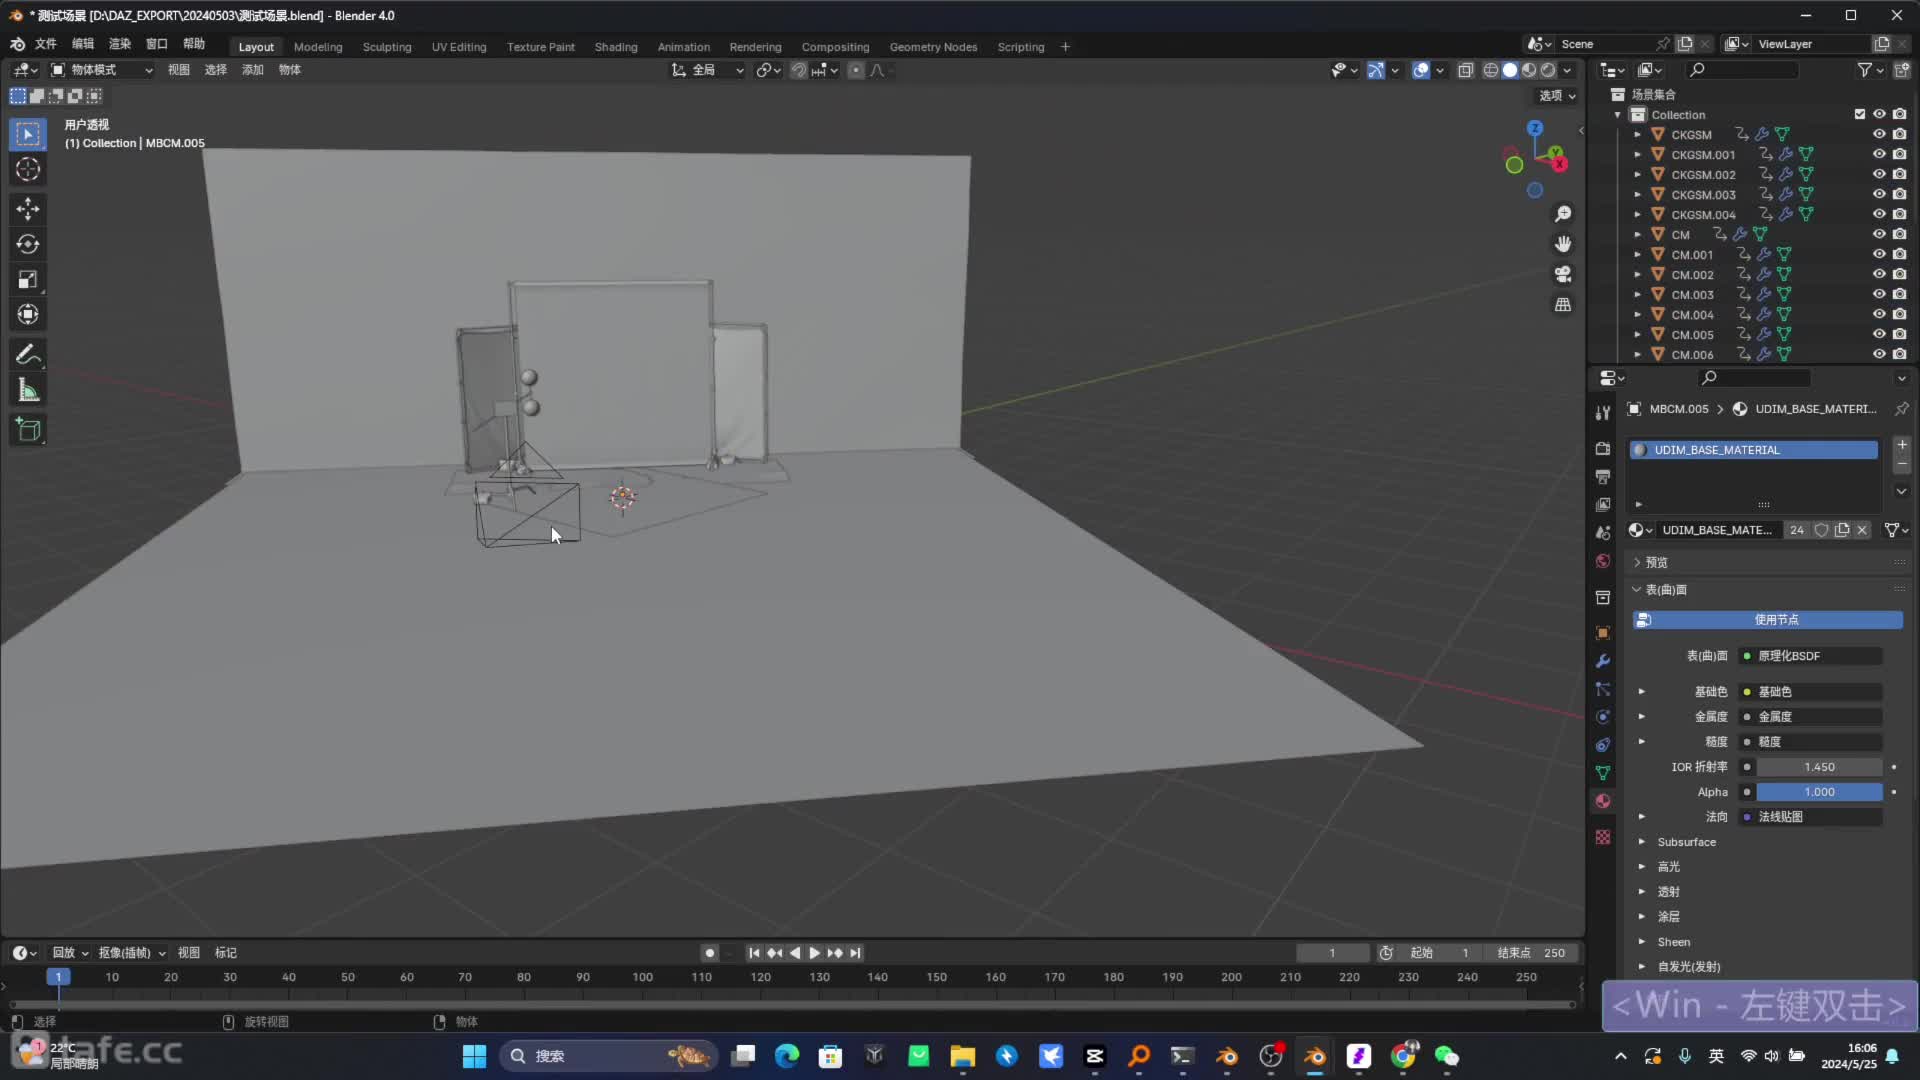
Task: Open transform orientation 全局 dropdown
Action: coord(708,70)
